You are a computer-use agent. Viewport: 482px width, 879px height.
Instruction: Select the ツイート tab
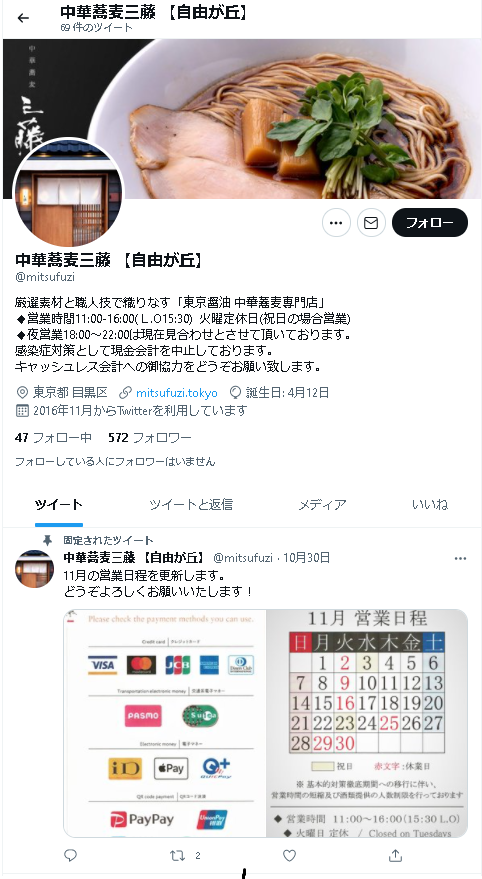point(59,505)
